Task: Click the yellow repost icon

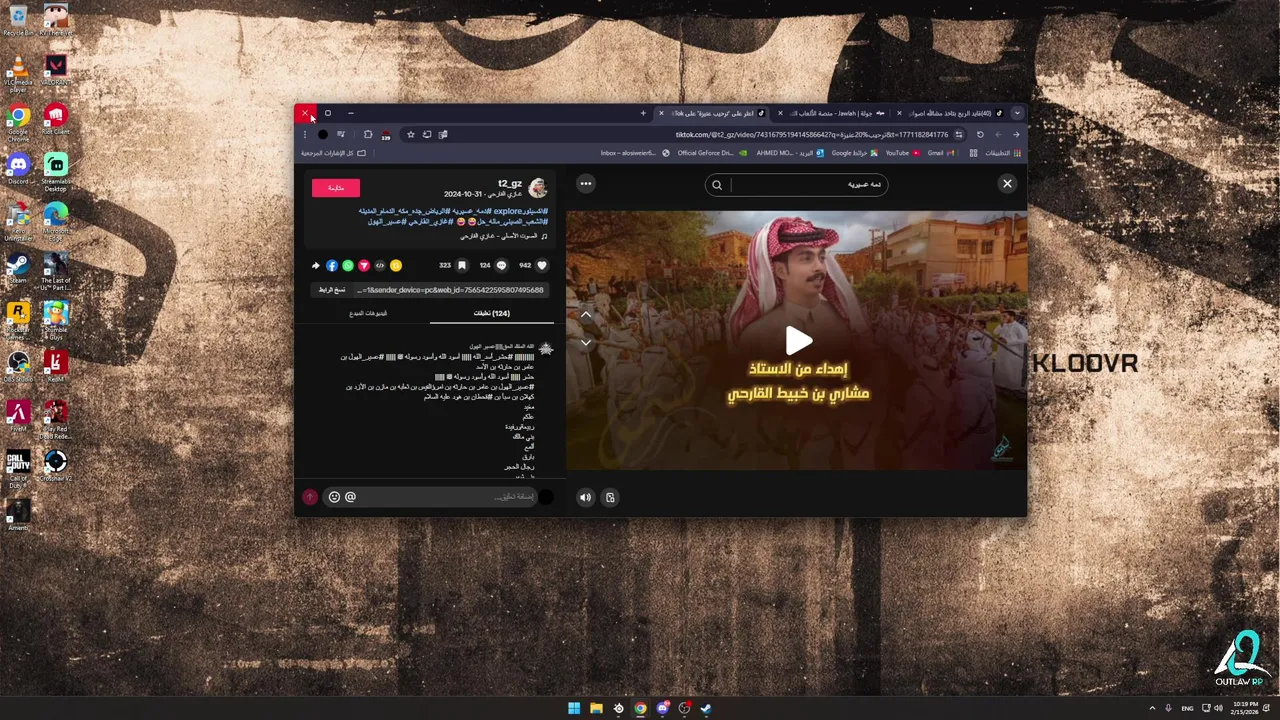Action: tap(396, 266)
